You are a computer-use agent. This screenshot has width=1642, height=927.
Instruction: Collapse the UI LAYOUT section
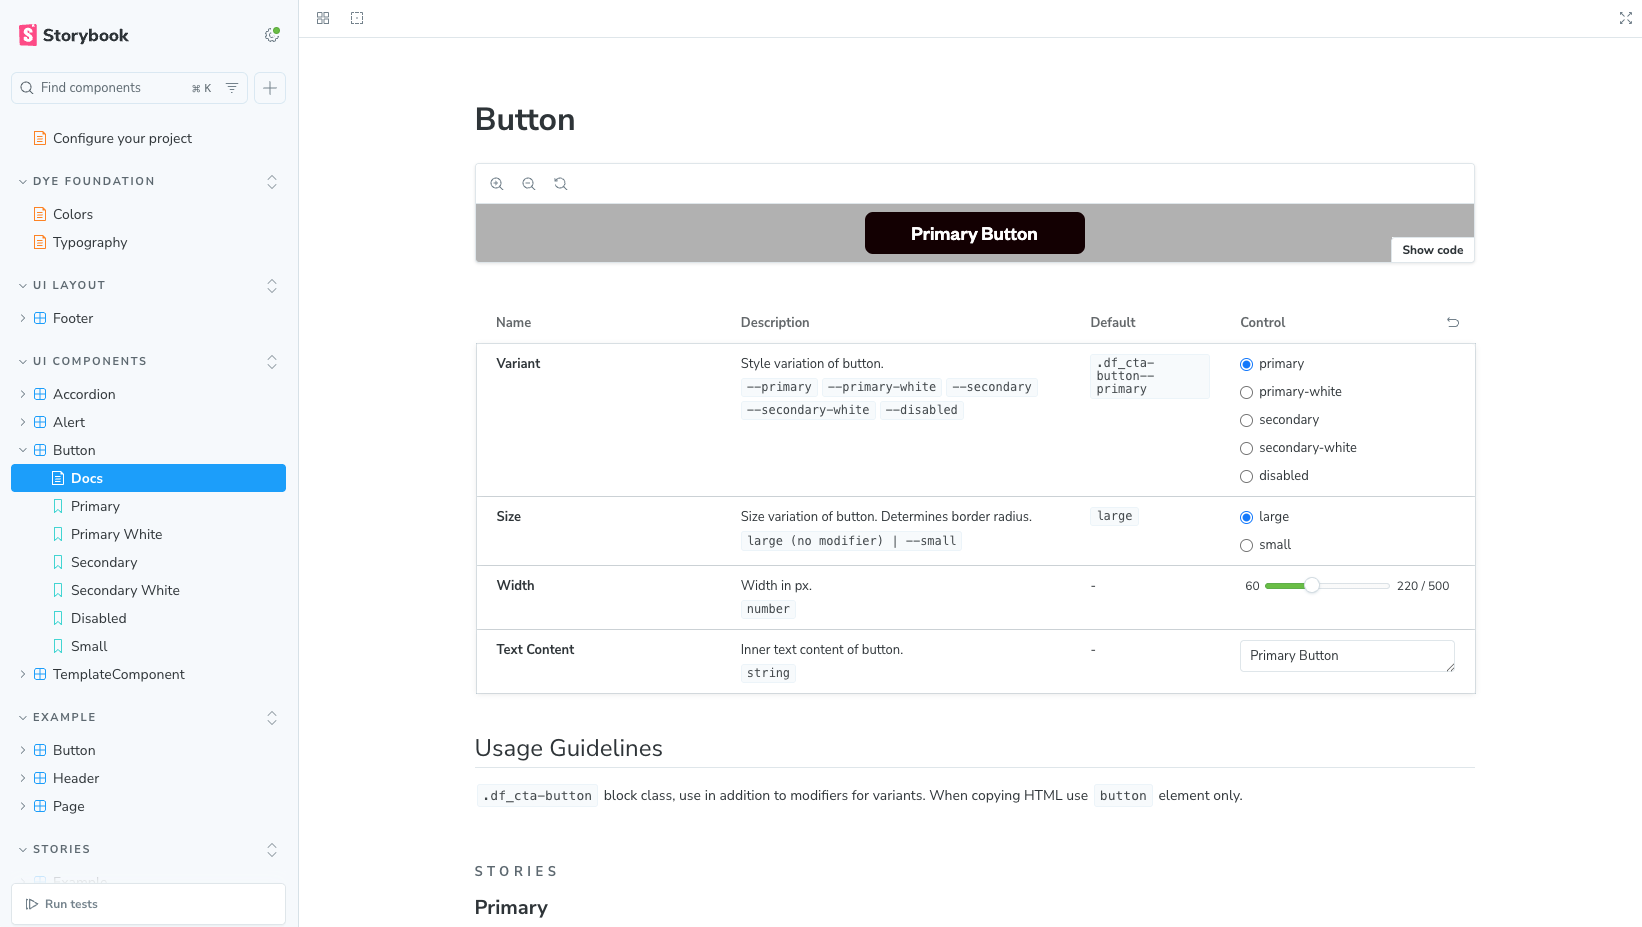pyautogui.click(x=62, y=285)
